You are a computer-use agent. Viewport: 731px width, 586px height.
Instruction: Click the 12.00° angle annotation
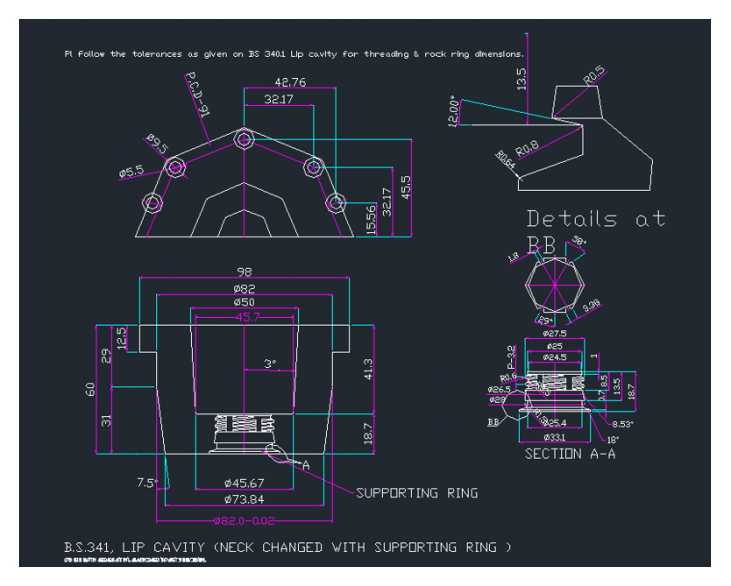(x=454, y=111)
